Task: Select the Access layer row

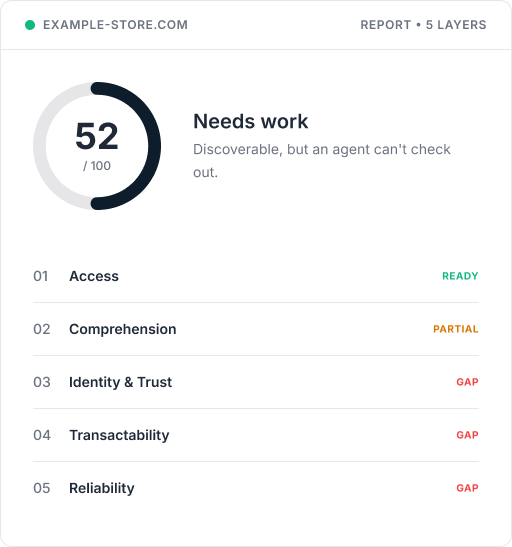Action: point(256,276)
